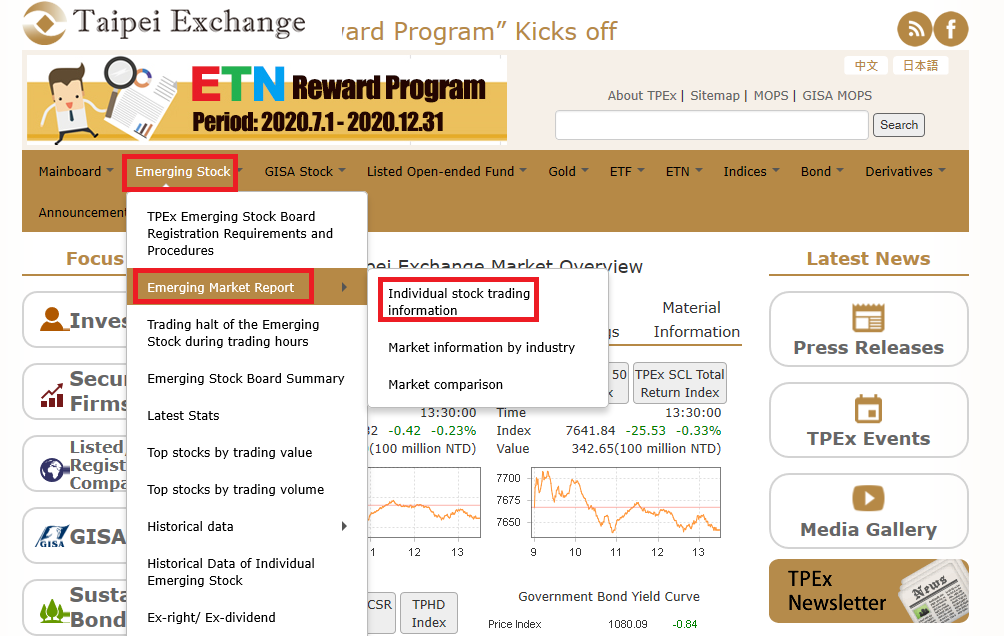
Task: Open the MOPS link
Action: coord(771,96)
